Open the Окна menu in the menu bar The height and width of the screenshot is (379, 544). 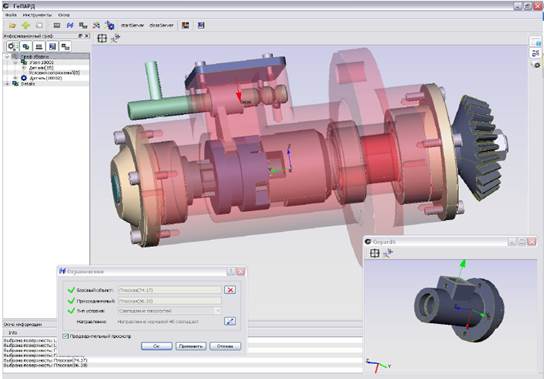[x=63, y=15]
